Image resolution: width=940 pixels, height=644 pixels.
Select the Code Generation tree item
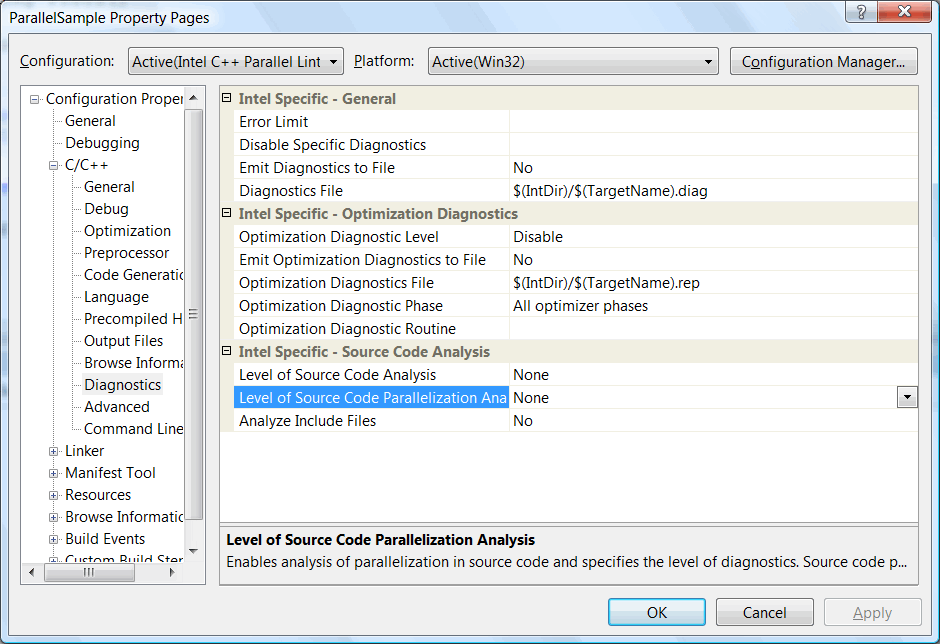[133, 275]
